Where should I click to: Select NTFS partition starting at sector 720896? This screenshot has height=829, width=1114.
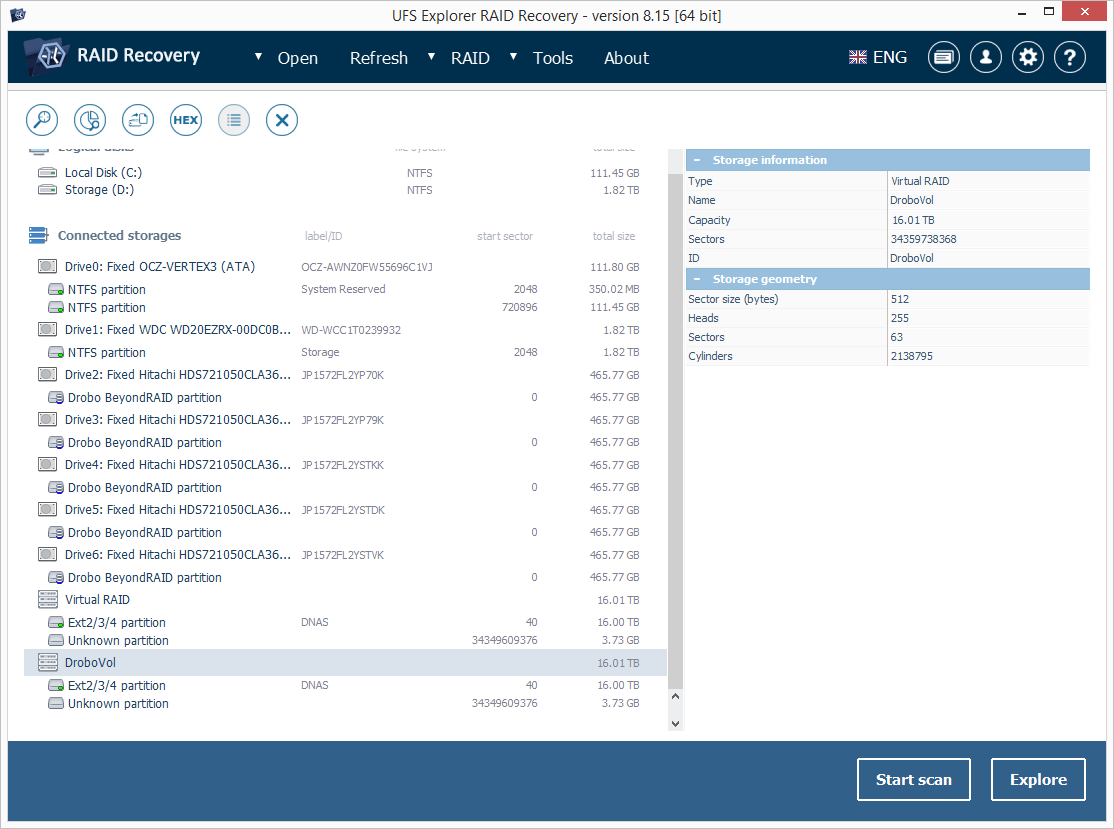click(345, 308)
